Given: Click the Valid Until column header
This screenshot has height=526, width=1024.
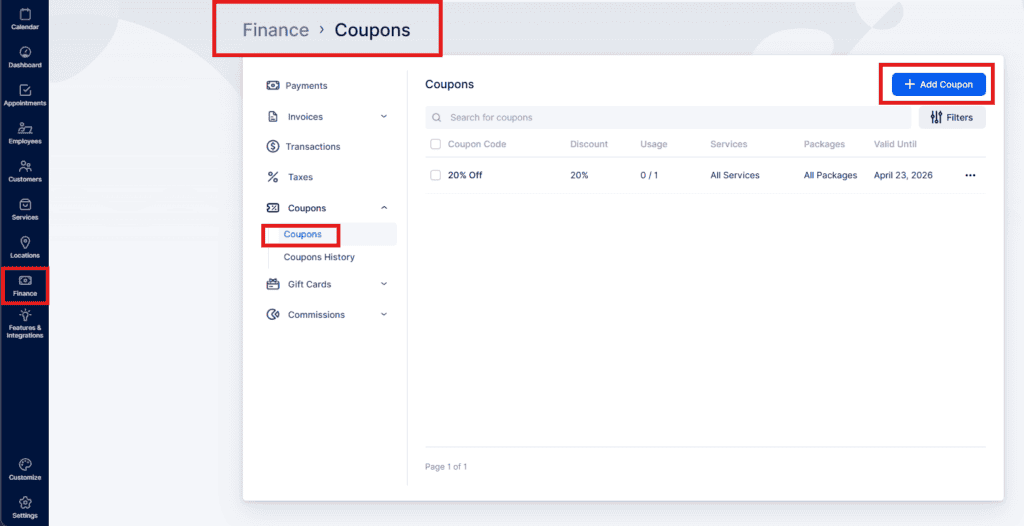Looking at the screenshot, I should [895, 144].
